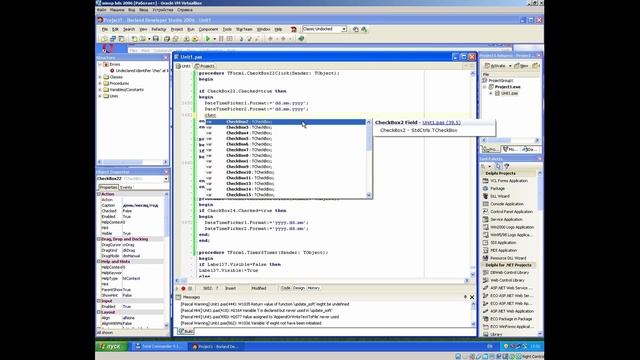Image resolution: width=640 pixels, height=360 pixels.
Task: Click the Pause toolbar icon
Action: tap(221, 39)
